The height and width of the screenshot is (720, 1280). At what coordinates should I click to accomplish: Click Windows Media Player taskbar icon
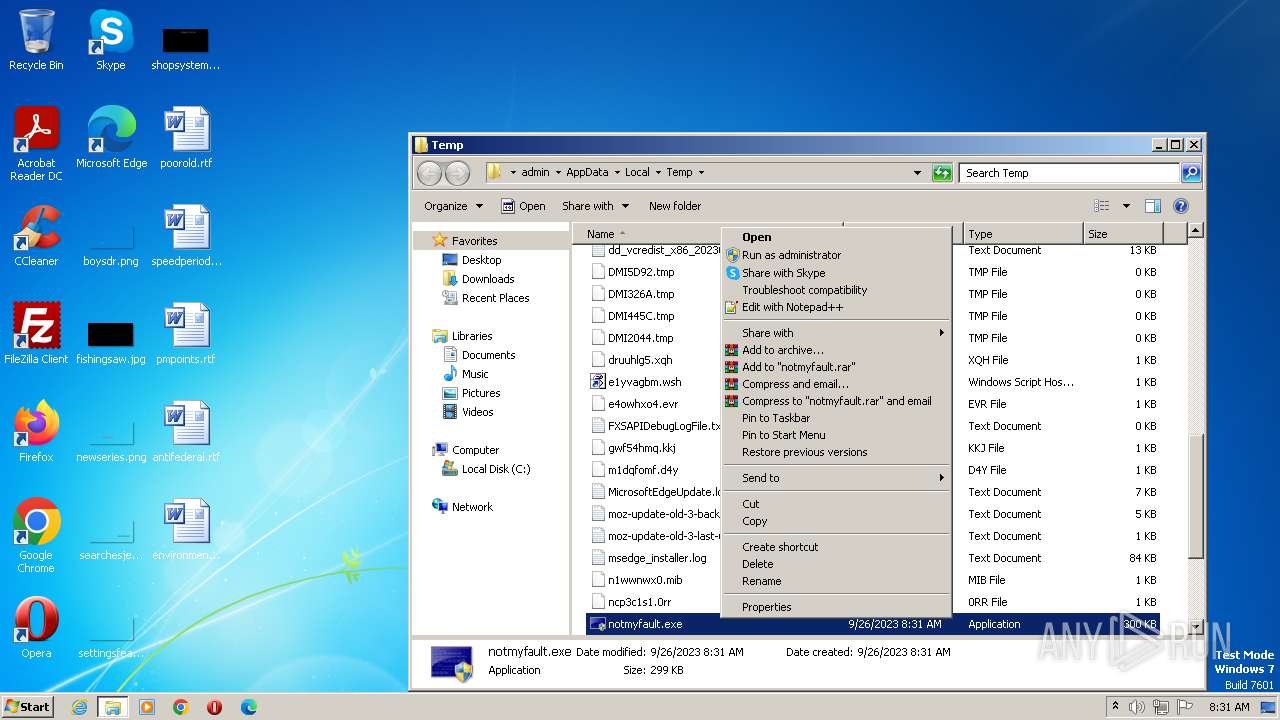pos(147,707)
